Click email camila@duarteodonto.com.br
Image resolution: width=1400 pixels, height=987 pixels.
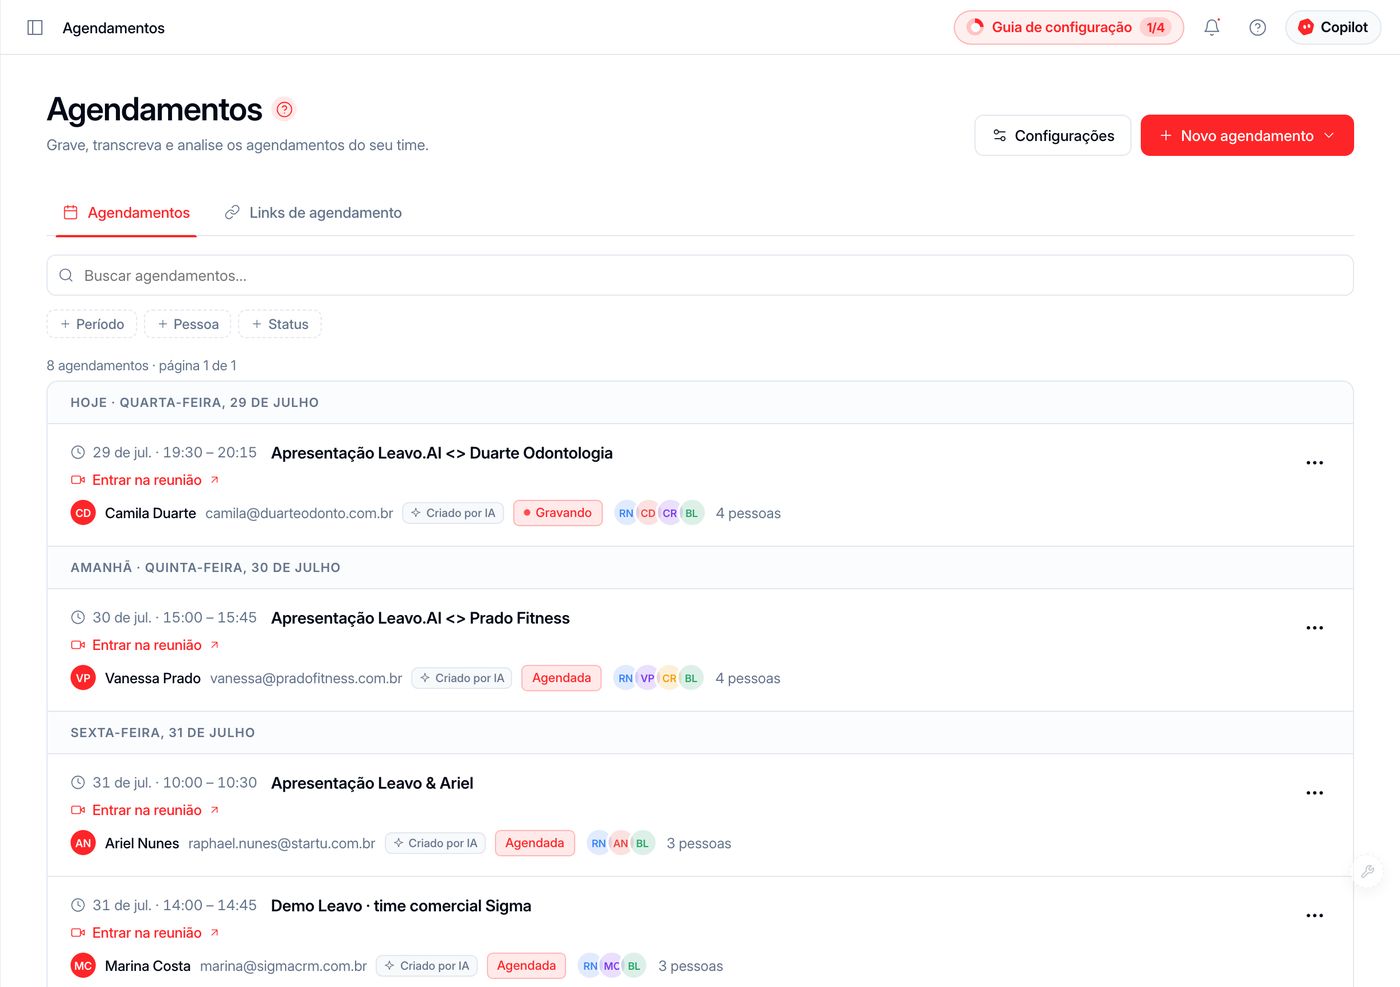pyautogui.click(x=299, y=513)
